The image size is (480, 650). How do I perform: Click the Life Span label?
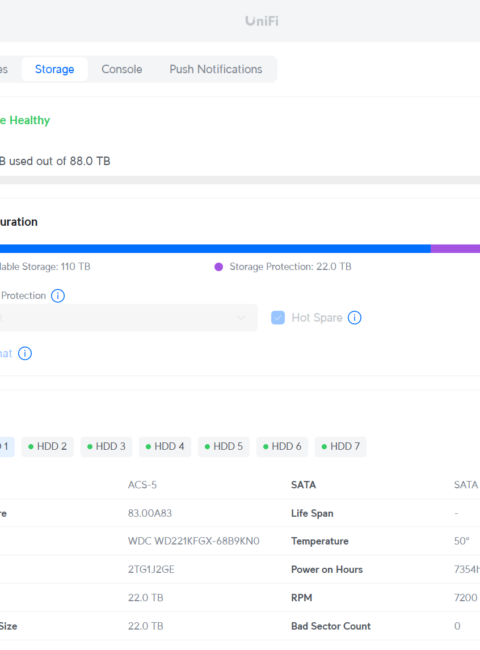click(312, 513)
